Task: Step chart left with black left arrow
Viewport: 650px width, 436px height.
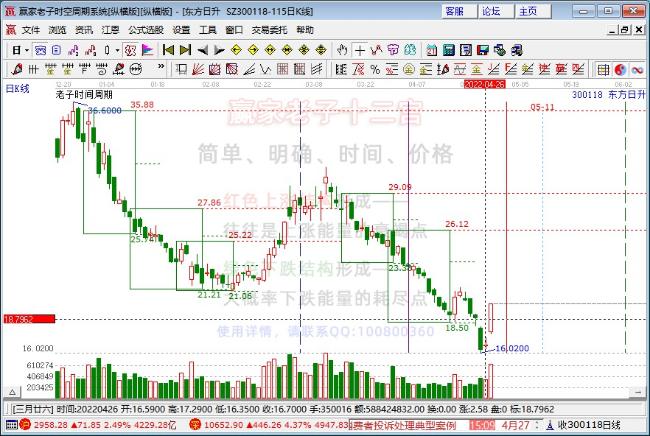Action: coord(203,50)
